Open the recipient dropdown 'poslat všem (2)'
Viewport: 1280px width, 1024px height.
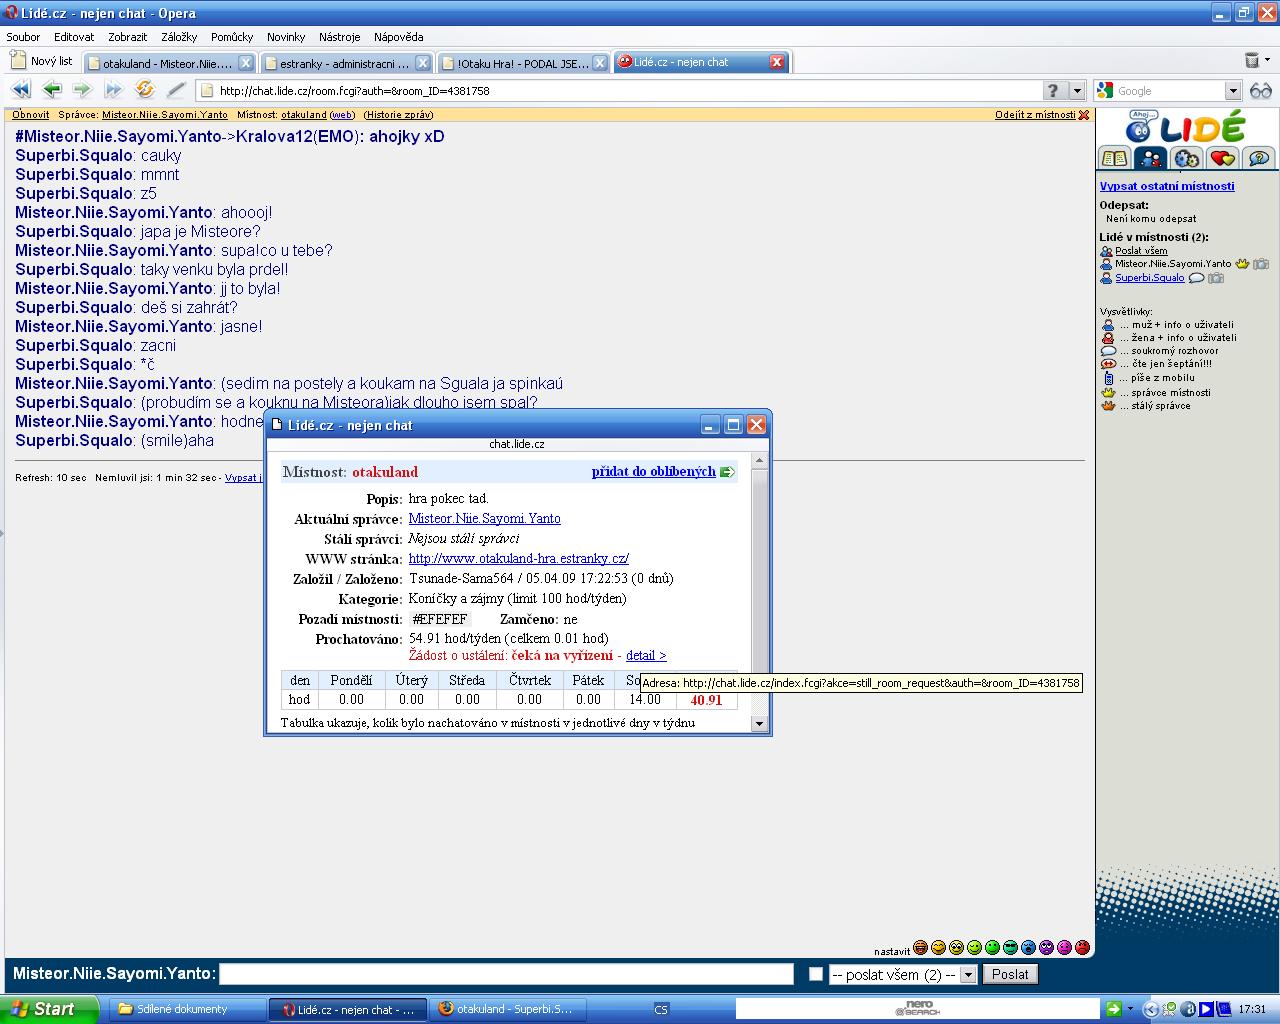(902, 974)
